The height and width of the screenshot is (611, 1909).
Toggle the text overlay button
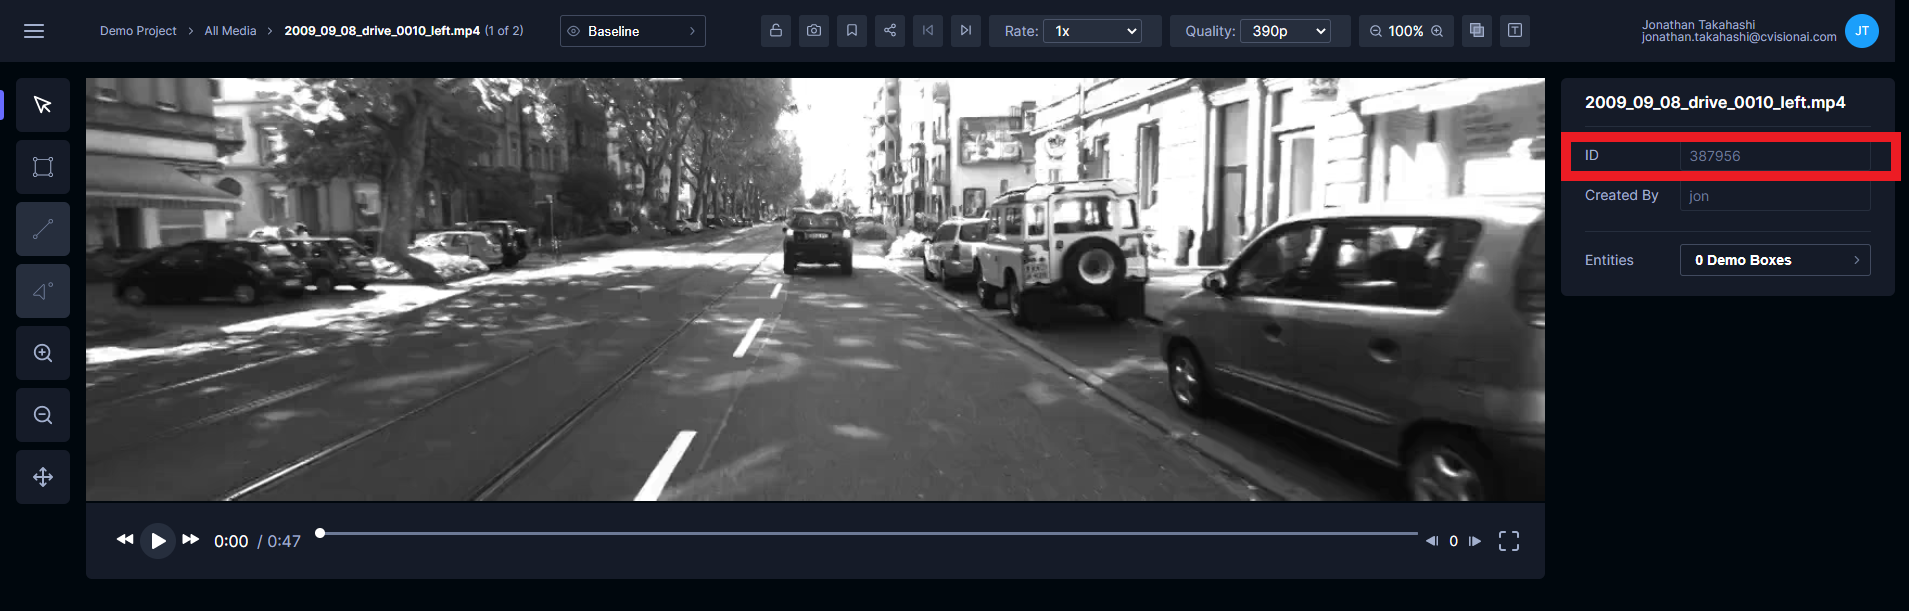point(1515,31)
